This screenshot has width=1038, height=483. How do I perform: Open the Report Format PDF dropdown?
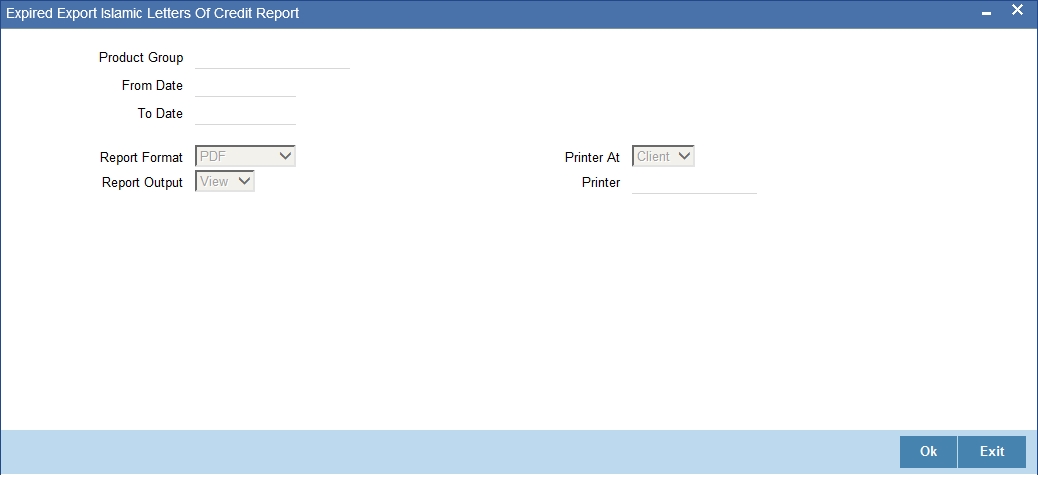[246, 156]
